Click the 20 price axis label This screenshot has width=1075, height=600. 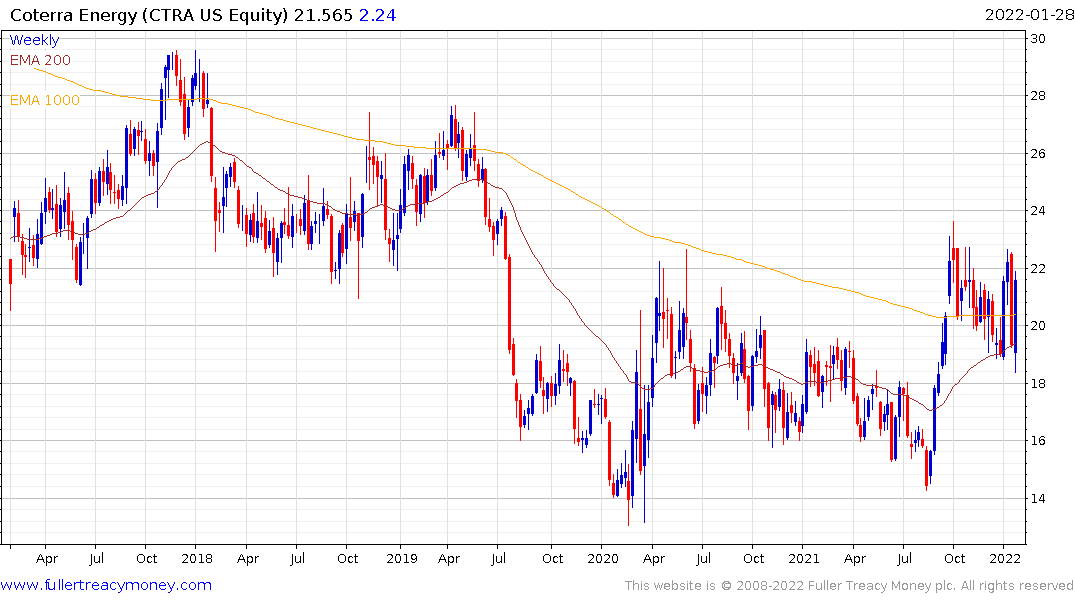coord(1038,326)
